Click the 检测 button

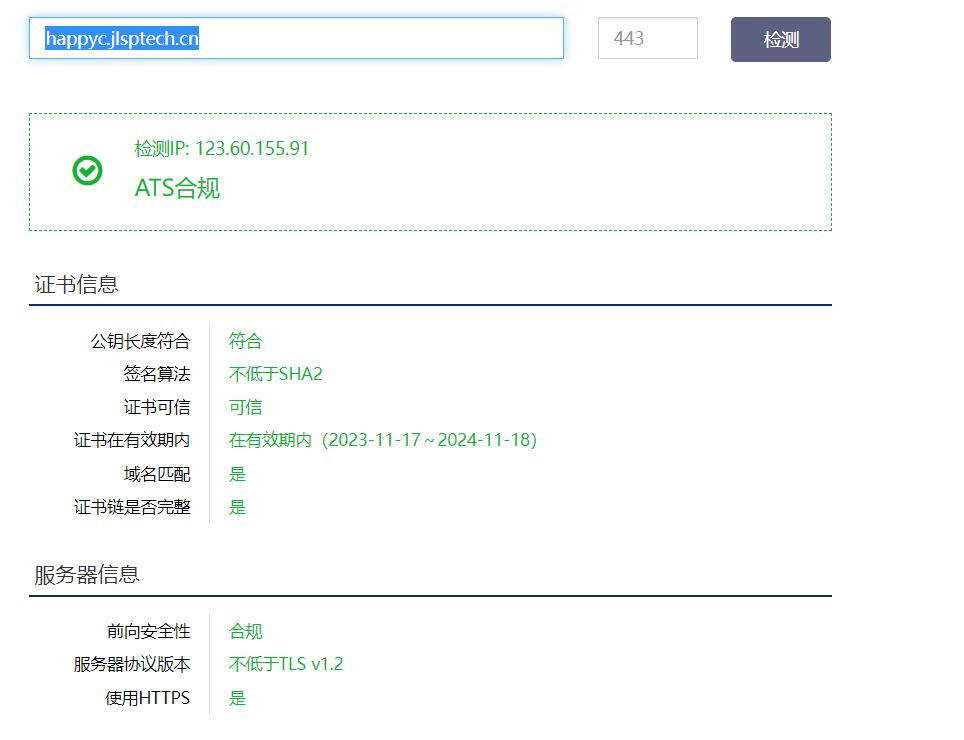pyautogui.click(x=781, y=39)
